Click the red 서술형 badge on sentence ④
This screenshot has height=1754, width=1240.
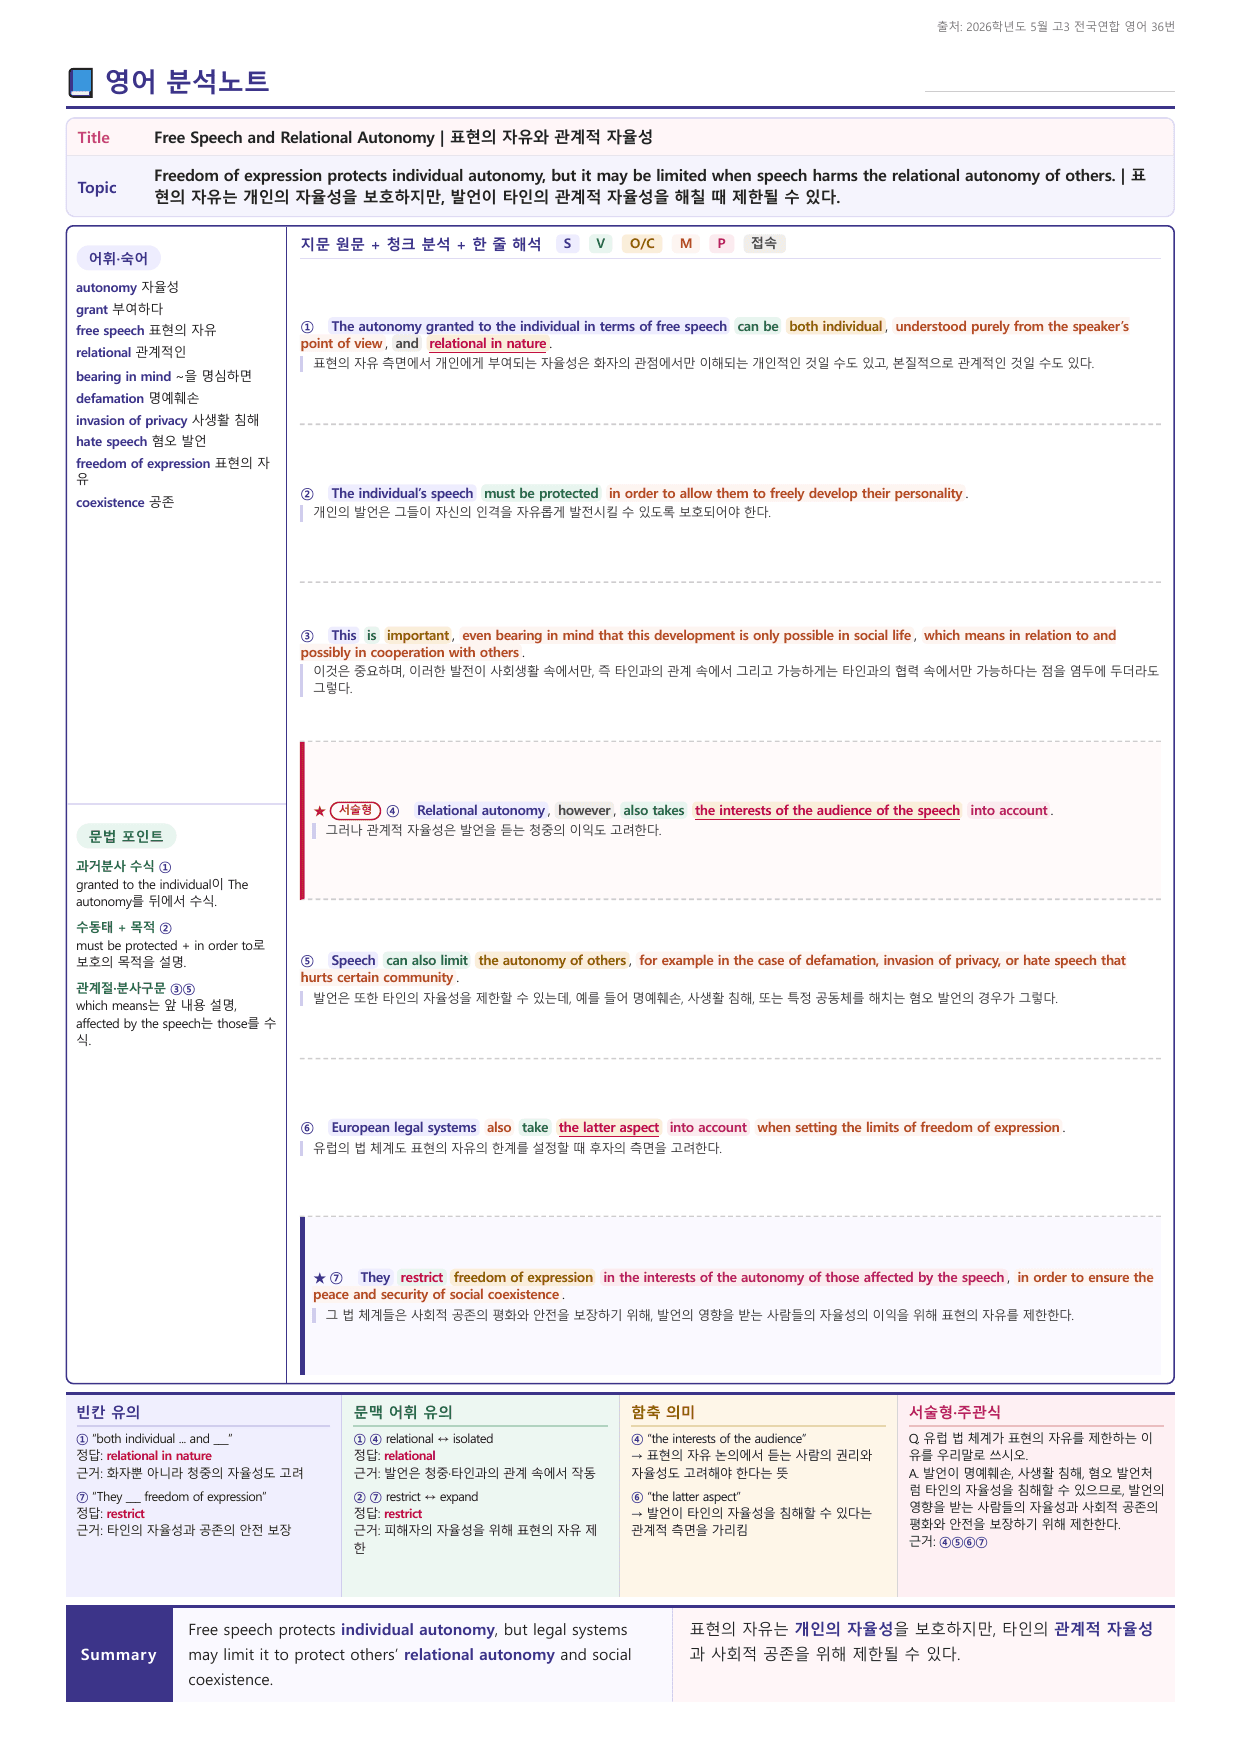355,810
